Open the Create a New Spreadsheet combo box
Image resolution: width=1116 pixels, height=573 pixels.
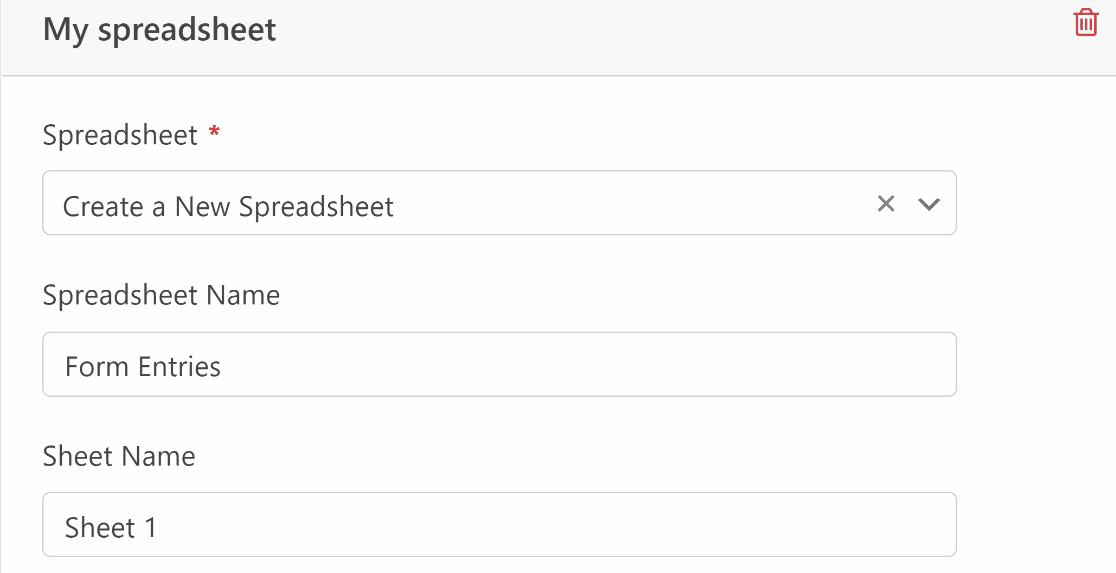click(499, 203)
